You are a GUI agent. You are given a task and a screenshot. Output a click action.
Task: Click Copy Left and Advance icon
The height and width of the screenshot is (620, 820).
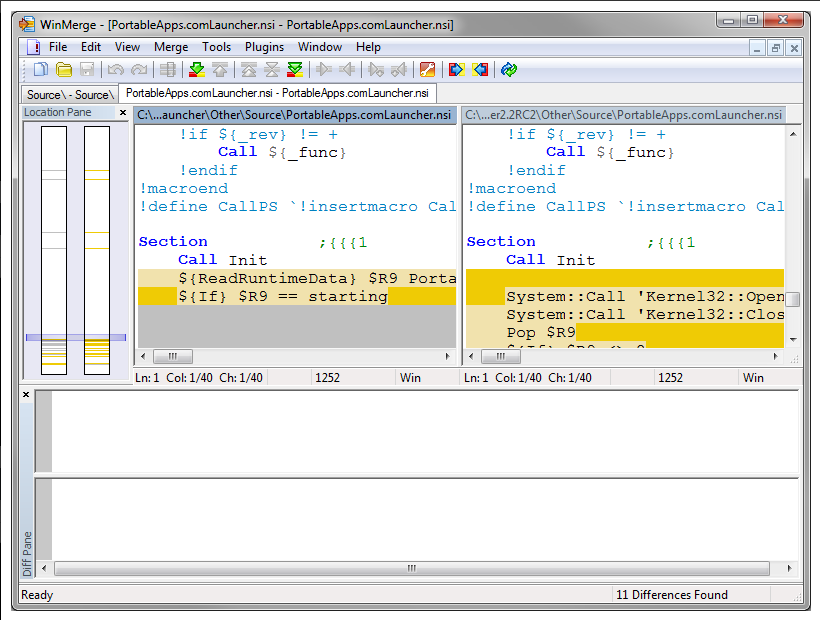tap(399, 70)
